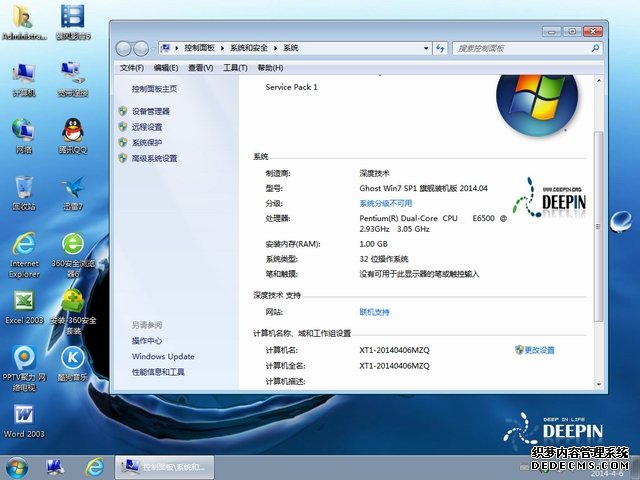Run the Install 360 Security suite icon
640x480 pixels.
[x=73, y=312]
